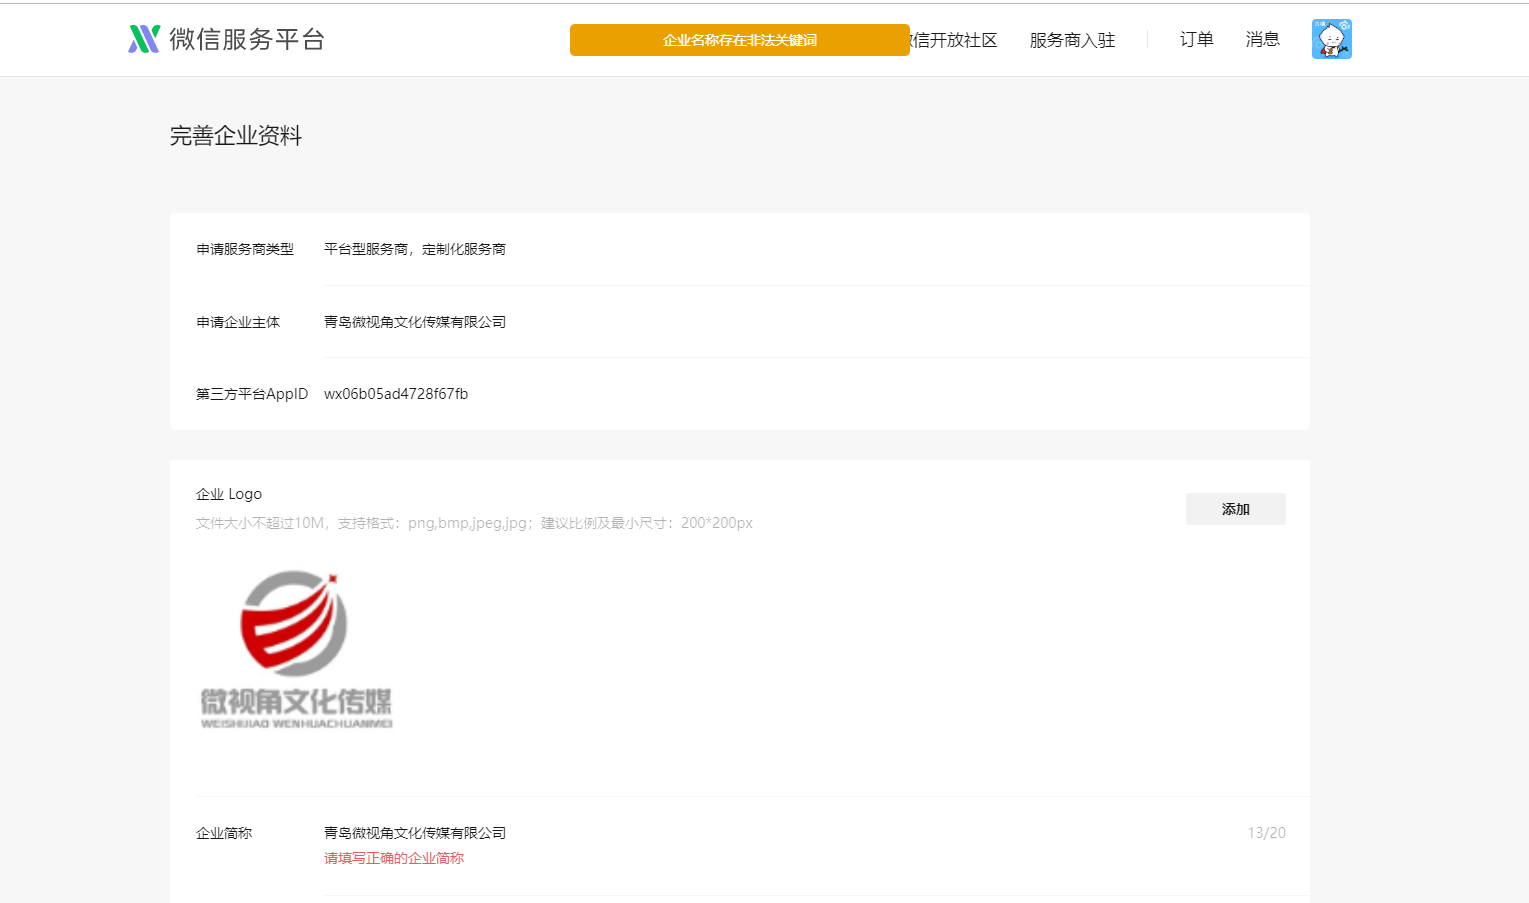Click the 企业简称 input field value
Screen dimensions: 1529x903
pos(415,833)
